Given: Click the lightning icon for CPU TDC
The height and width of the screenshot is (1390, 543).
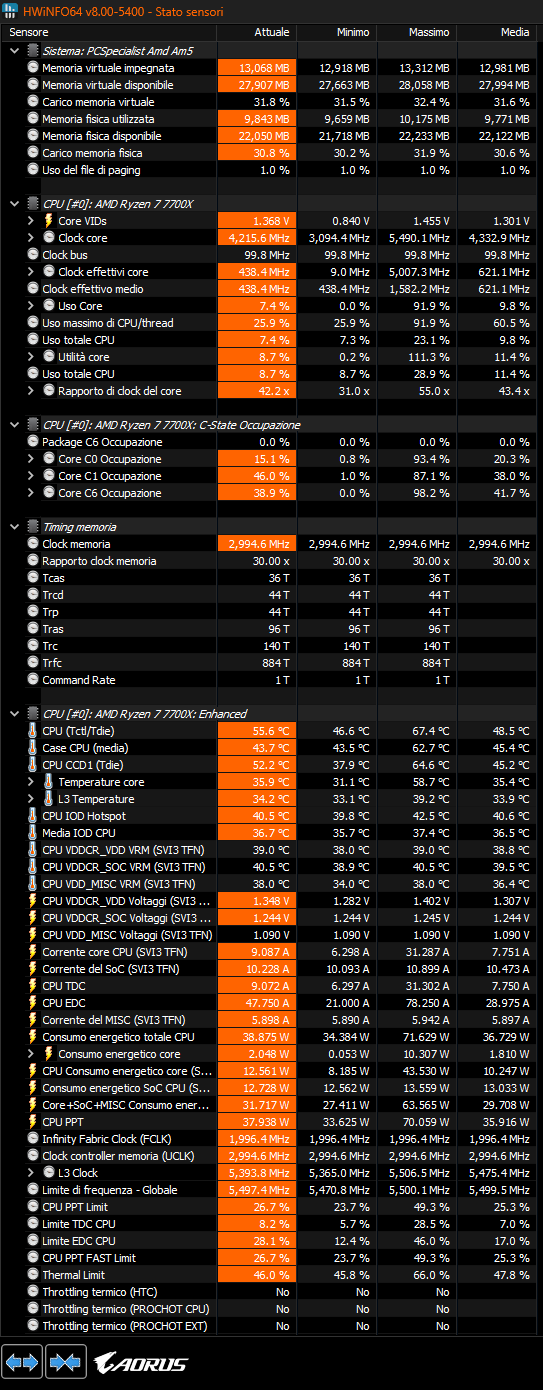Looking at the screenshot, I should (33, 986).
